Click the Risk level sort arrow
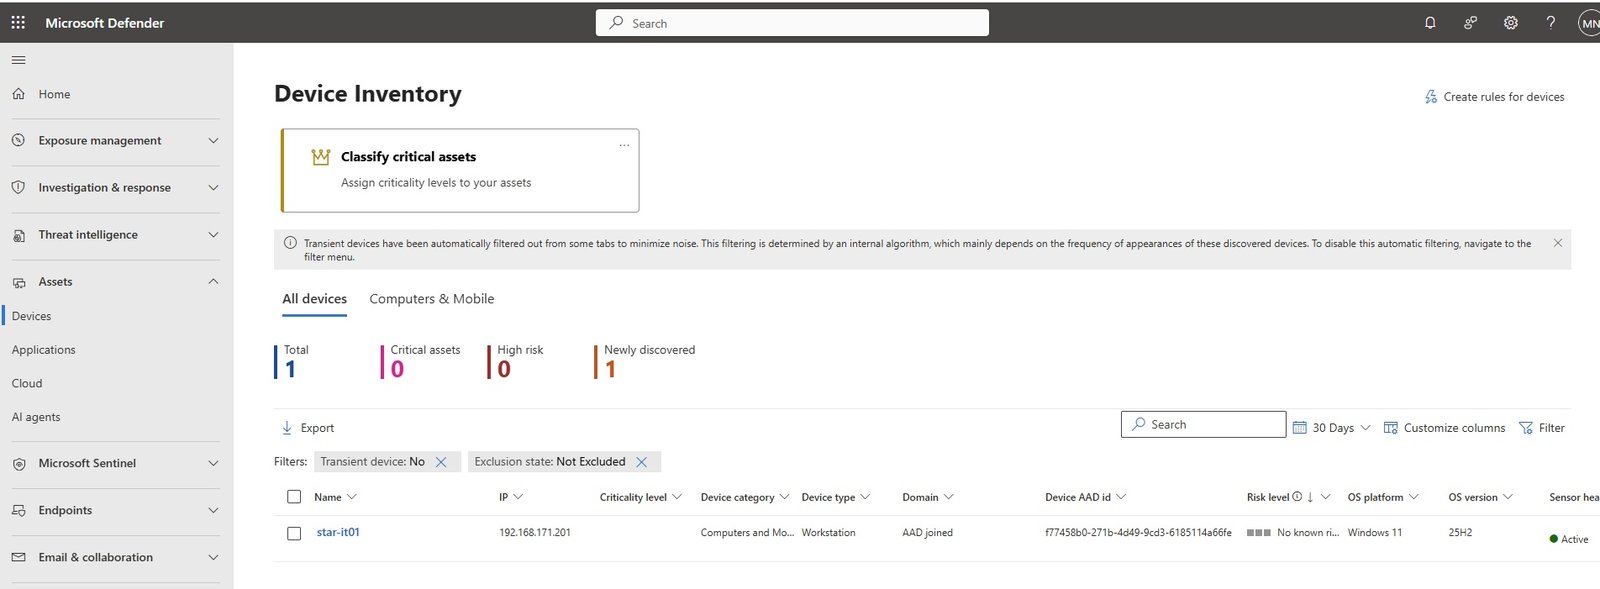Screen dimensions: 1600x589 coord(1310,497)
